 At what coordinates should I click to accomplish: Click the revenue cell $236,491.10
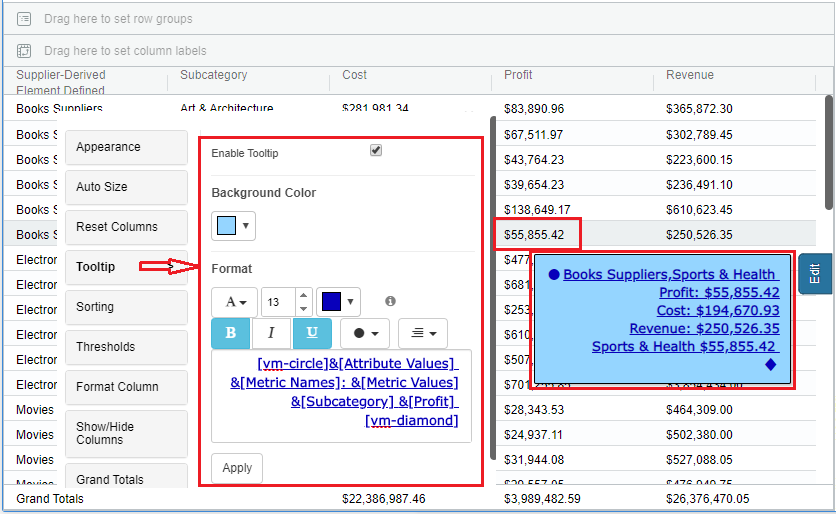click(699, 185)
